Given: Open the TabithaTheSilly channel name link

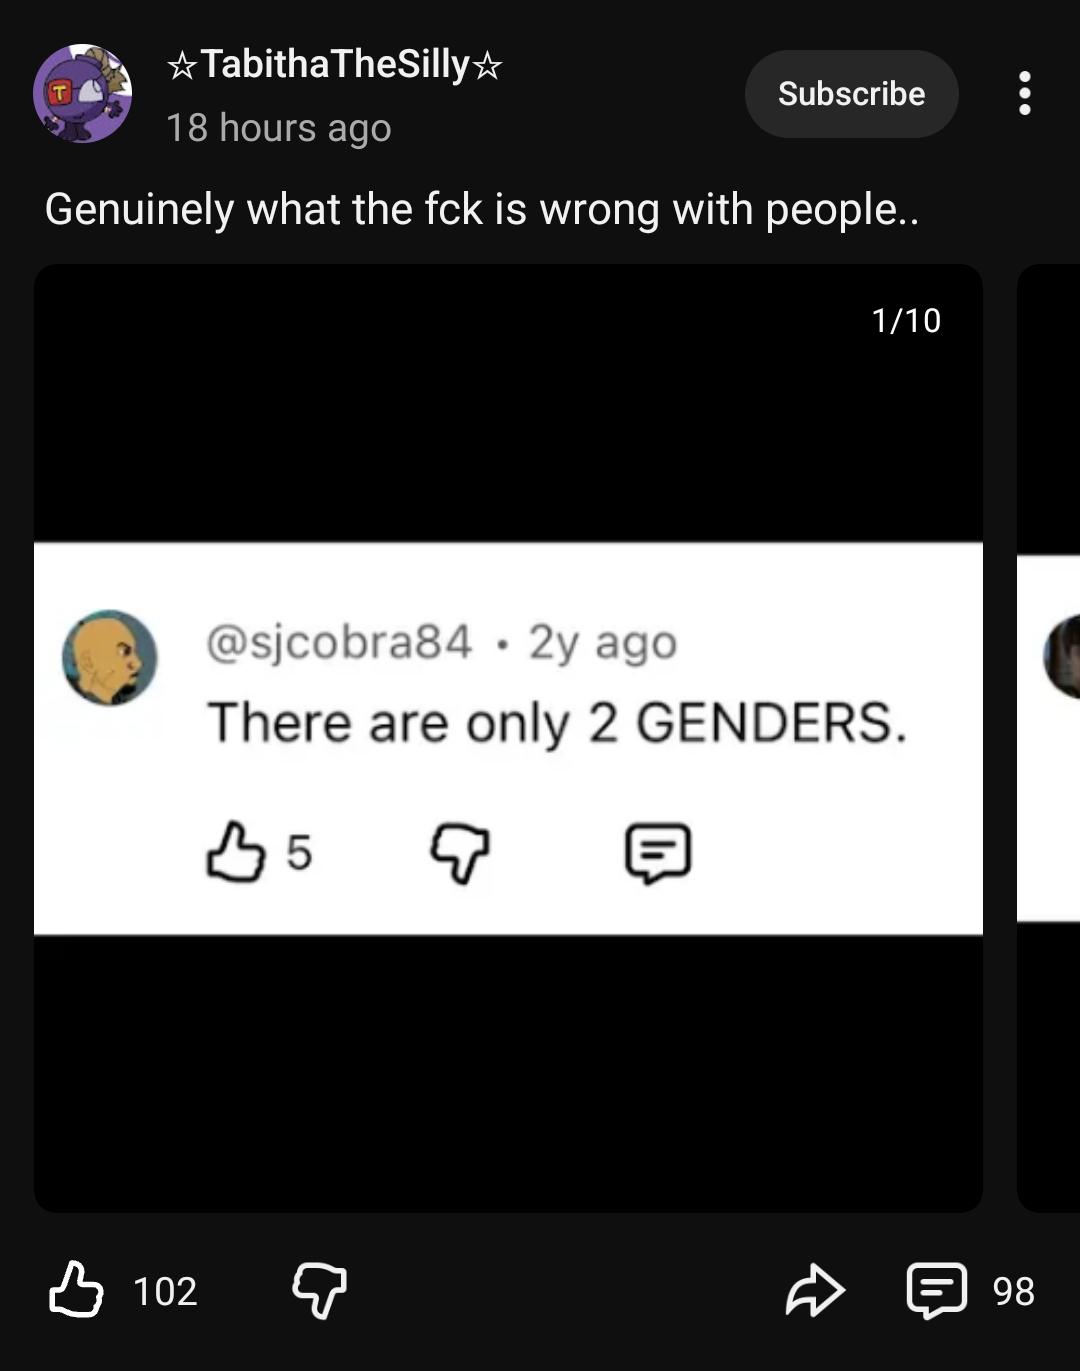Looking at the screenshot, I should tap(335, 65).
